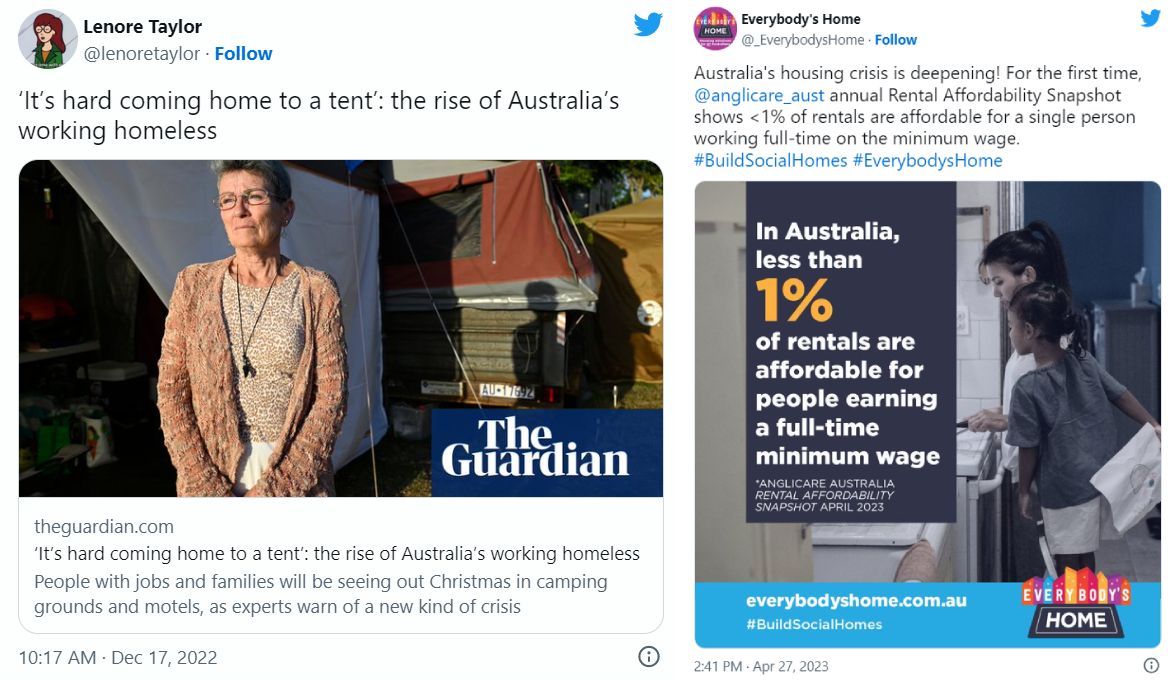Screen dimensions: 1176x686
Task: Click Everybody's Home profile avatar
Action: [x=713, y=28]
